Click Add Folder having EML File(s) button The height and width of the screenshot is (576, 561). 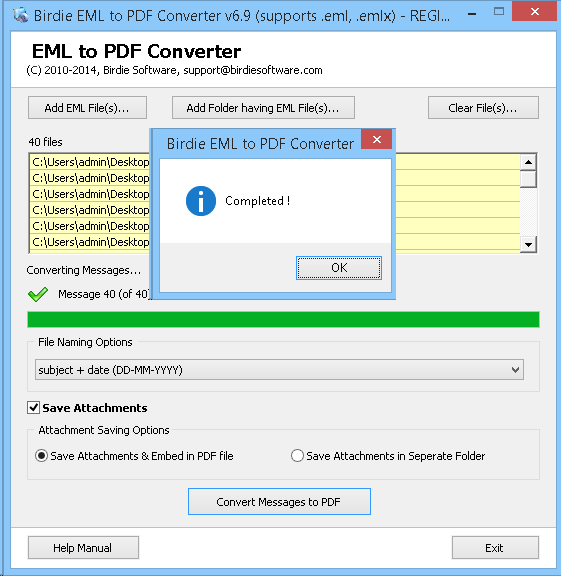click(x=263, y=108)
